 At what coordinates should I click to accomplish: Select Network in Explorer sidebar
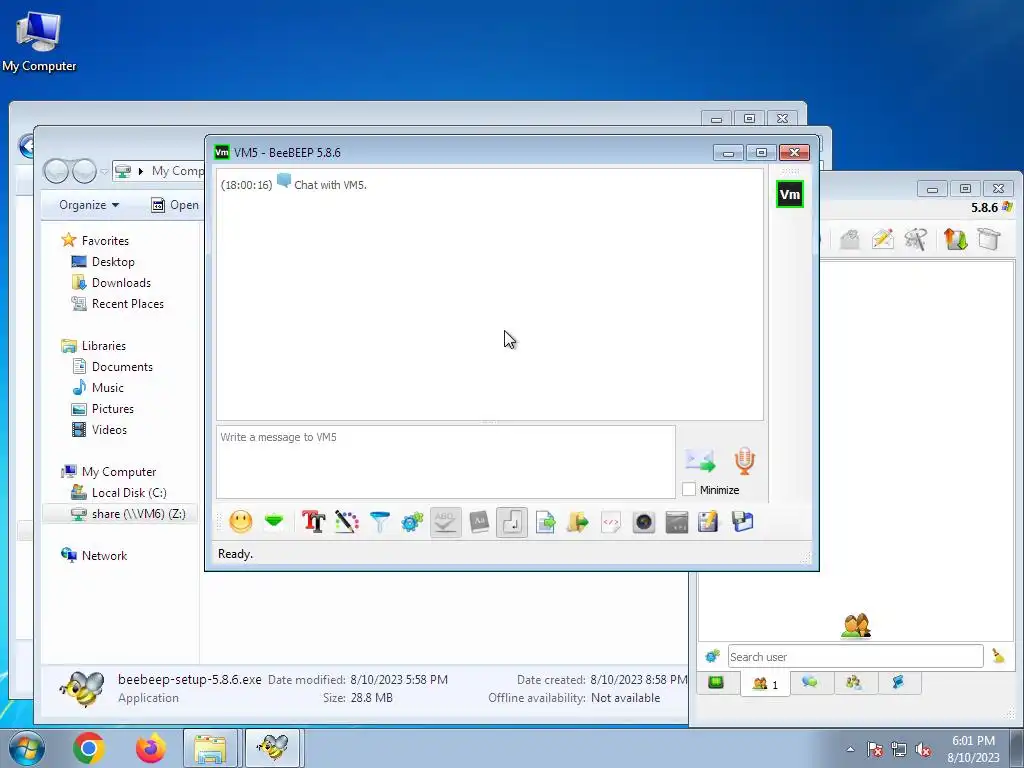[x=104, y=556]
